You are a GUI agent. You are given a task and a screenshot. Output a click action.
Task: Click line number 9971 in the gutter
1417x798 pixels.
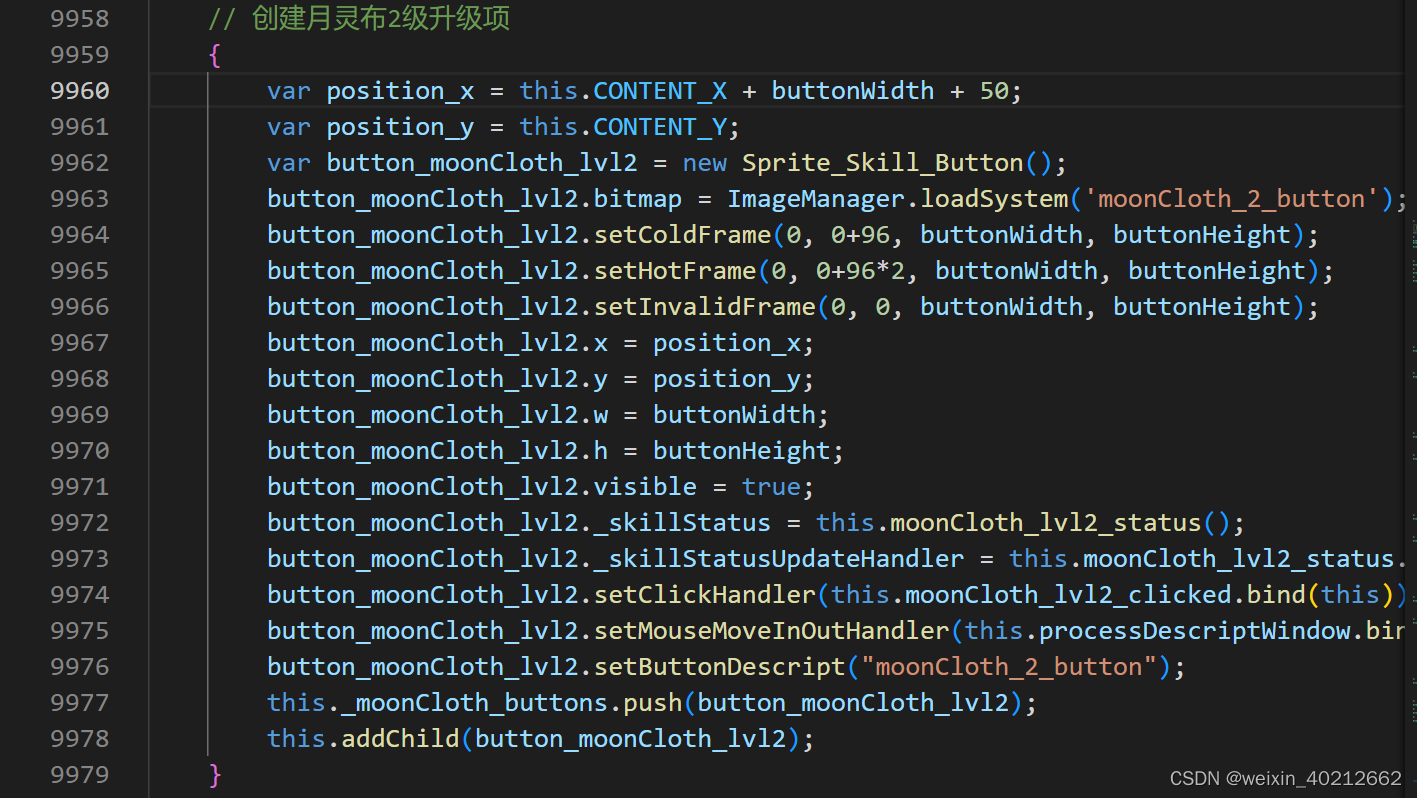pyautogui.click(x=80, y=487)
